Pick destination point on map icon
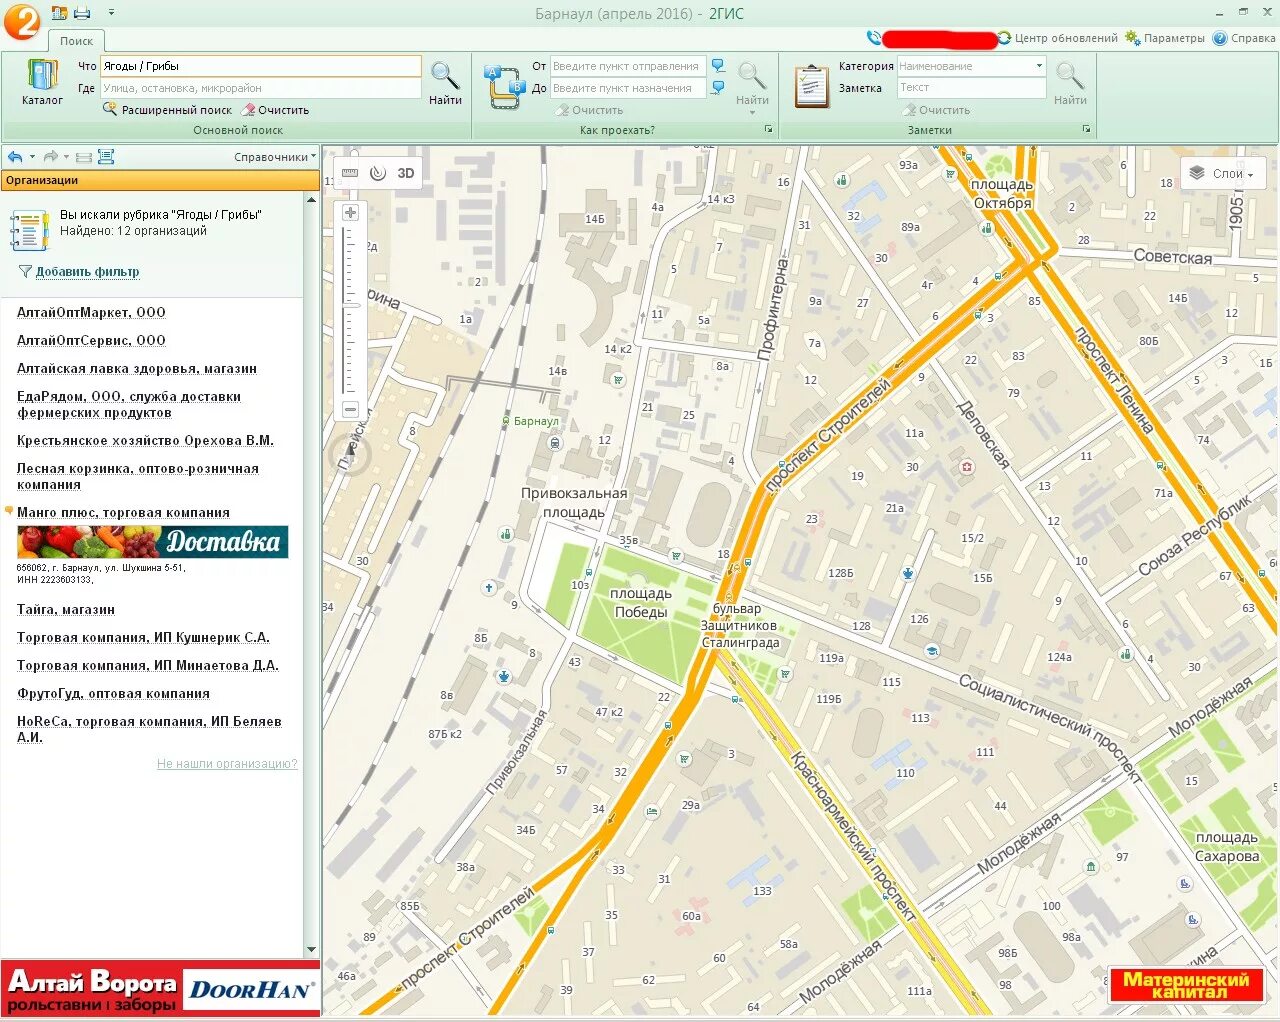 [x=718, y=88]
